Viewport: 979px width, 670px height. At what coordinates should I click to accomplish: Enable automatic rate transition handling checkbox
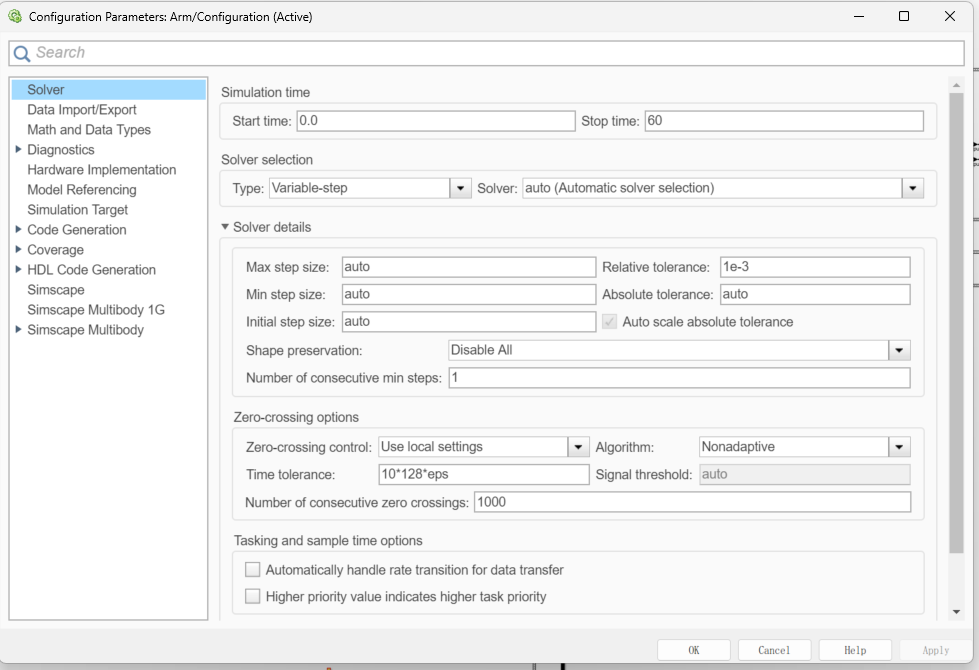click(x=252, y=569)
